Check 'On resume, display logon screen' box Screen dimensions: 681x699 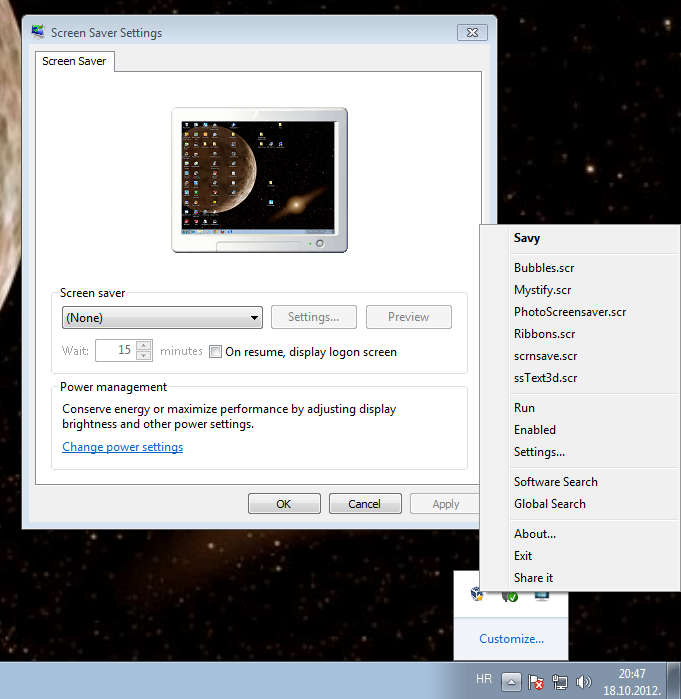point(216,351)
